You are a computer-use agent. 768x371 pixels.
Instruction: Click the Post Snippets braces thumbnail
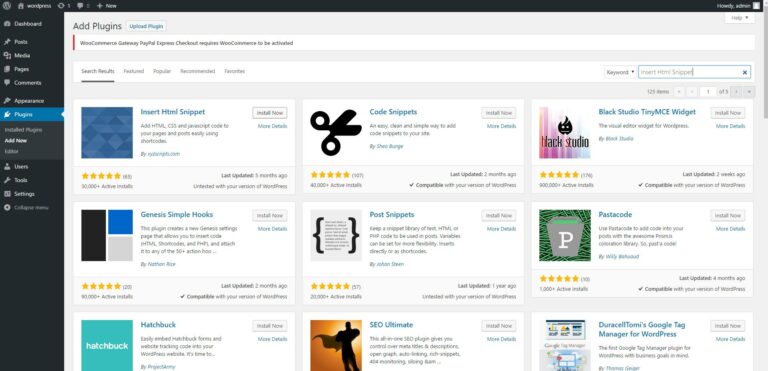336,236
